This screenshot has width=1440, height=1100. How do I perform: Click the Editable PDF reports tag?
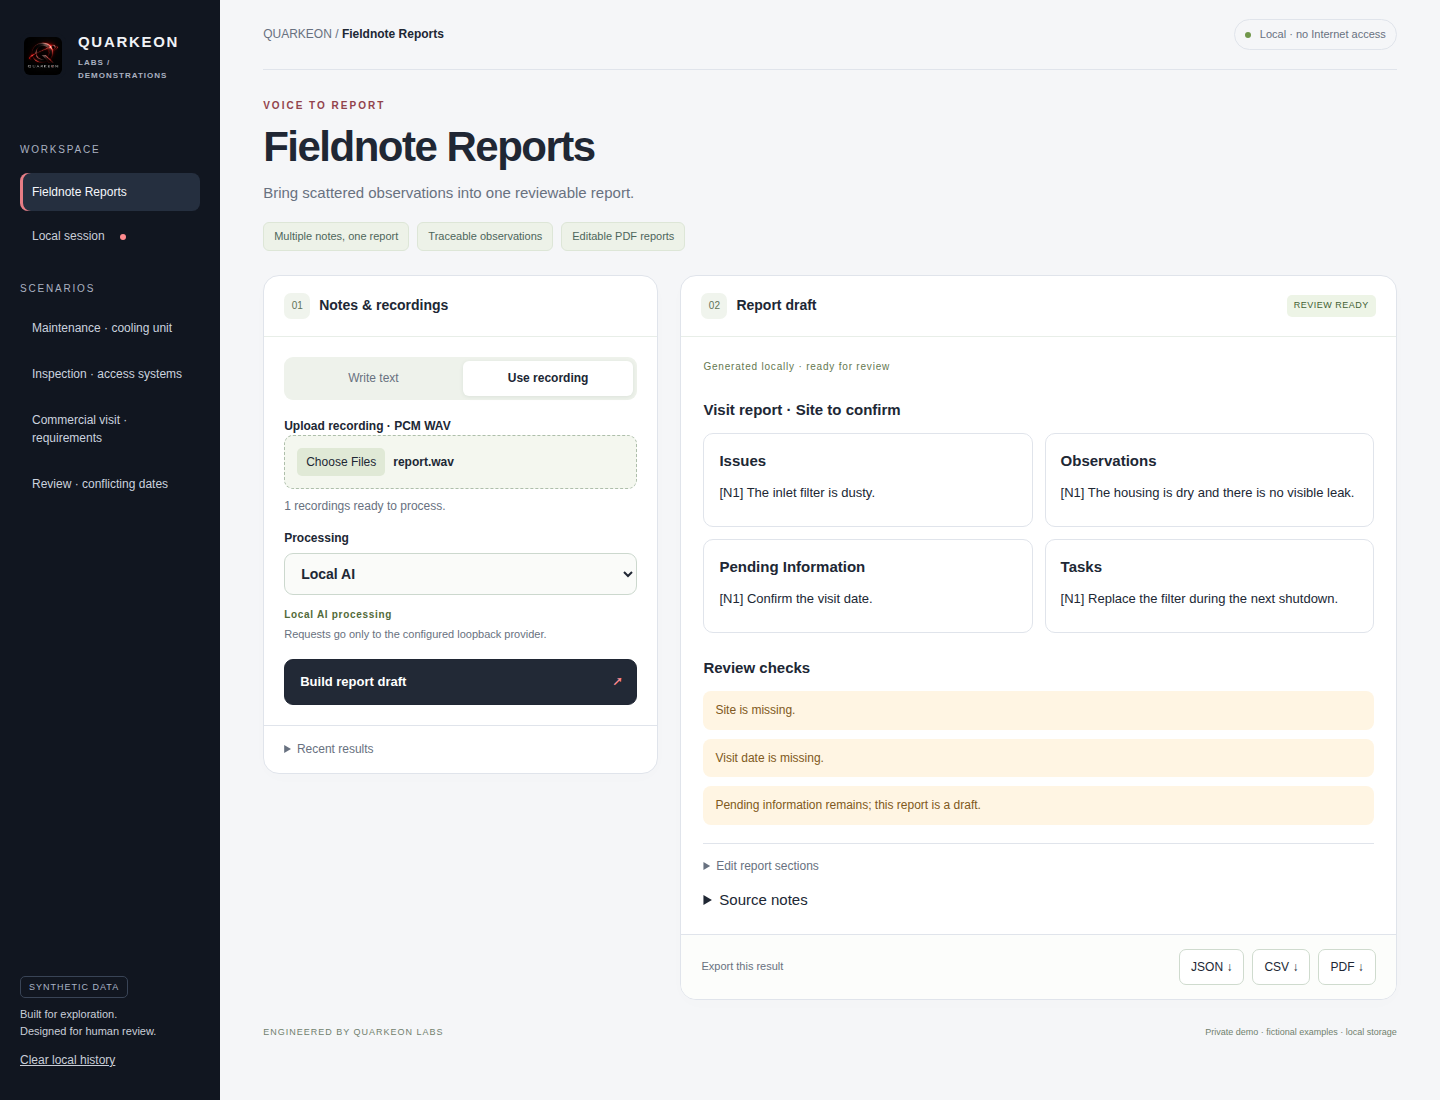point(623,236)
